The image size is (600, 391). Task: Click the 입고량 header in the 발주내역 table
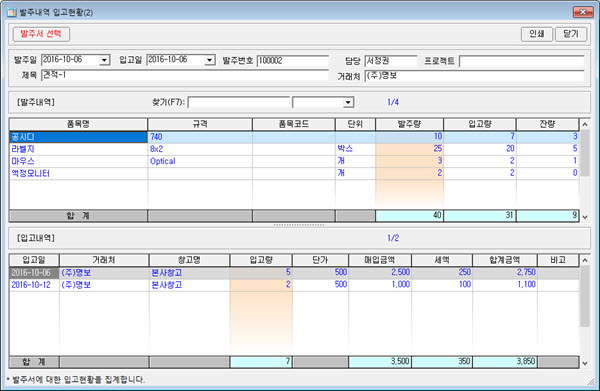coord(480,124)
